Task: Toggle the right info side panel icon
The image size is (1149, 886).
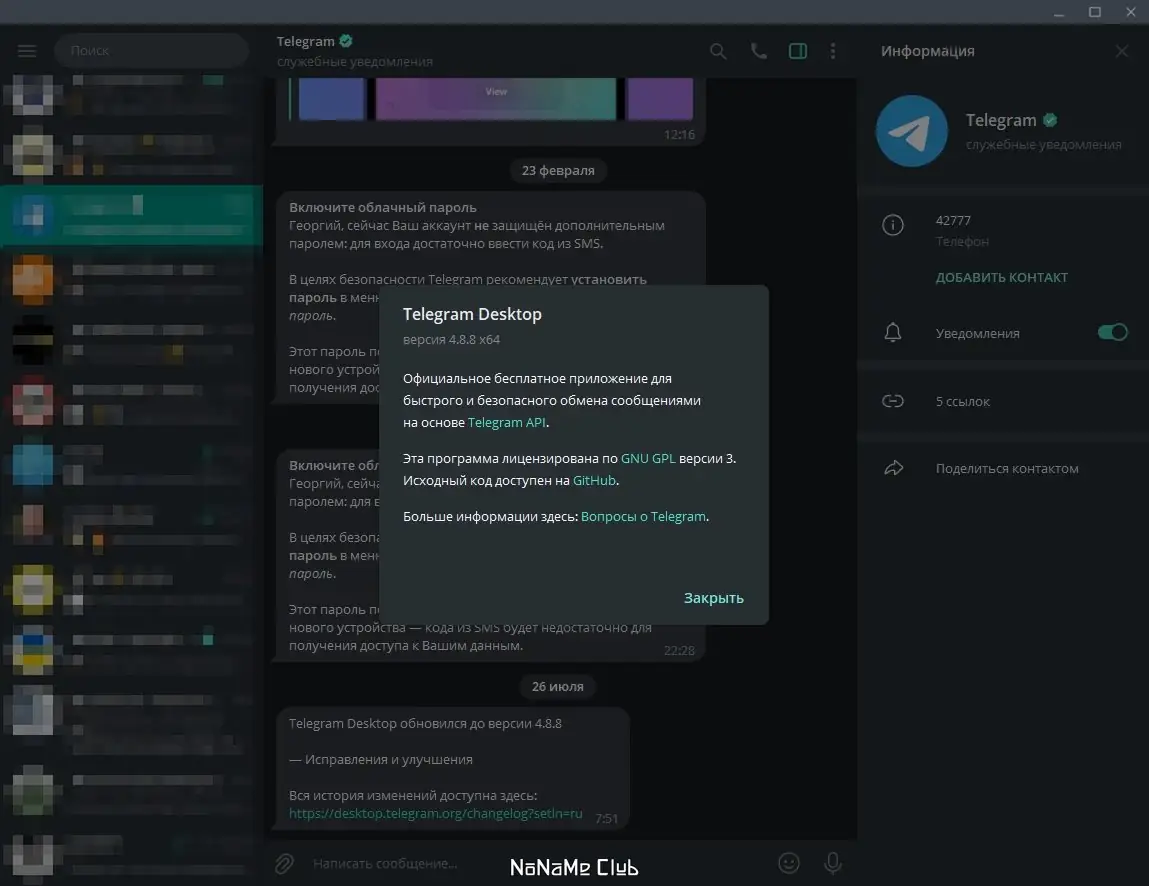Action: 798,51
